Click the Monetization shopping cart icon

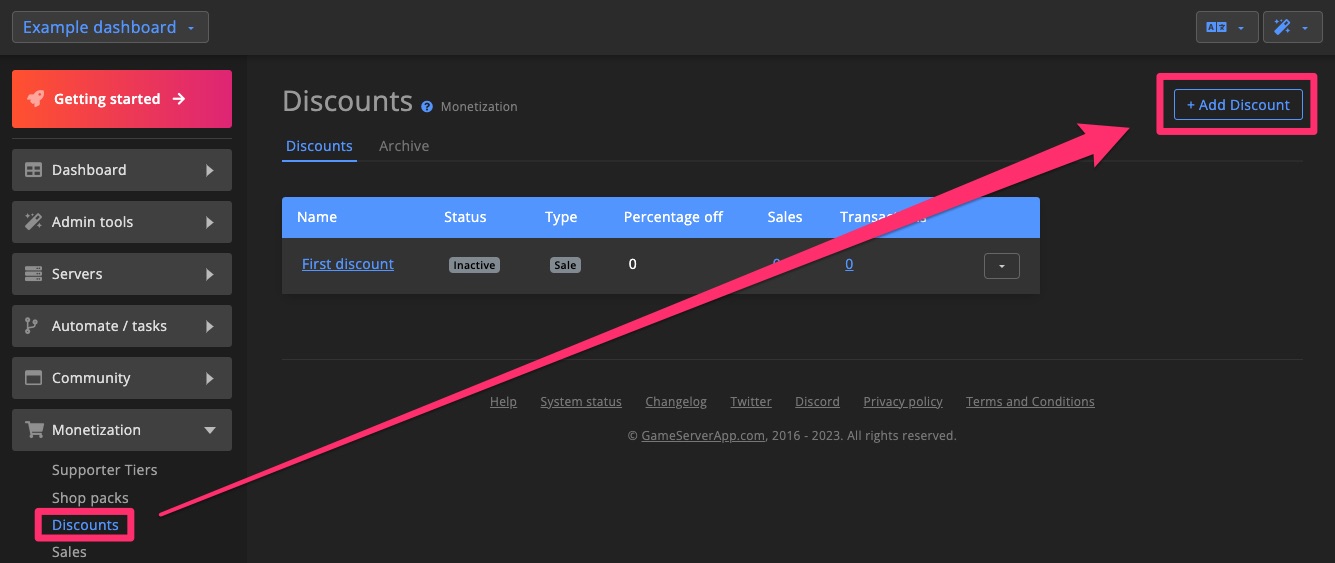click(x=35, y=430)
